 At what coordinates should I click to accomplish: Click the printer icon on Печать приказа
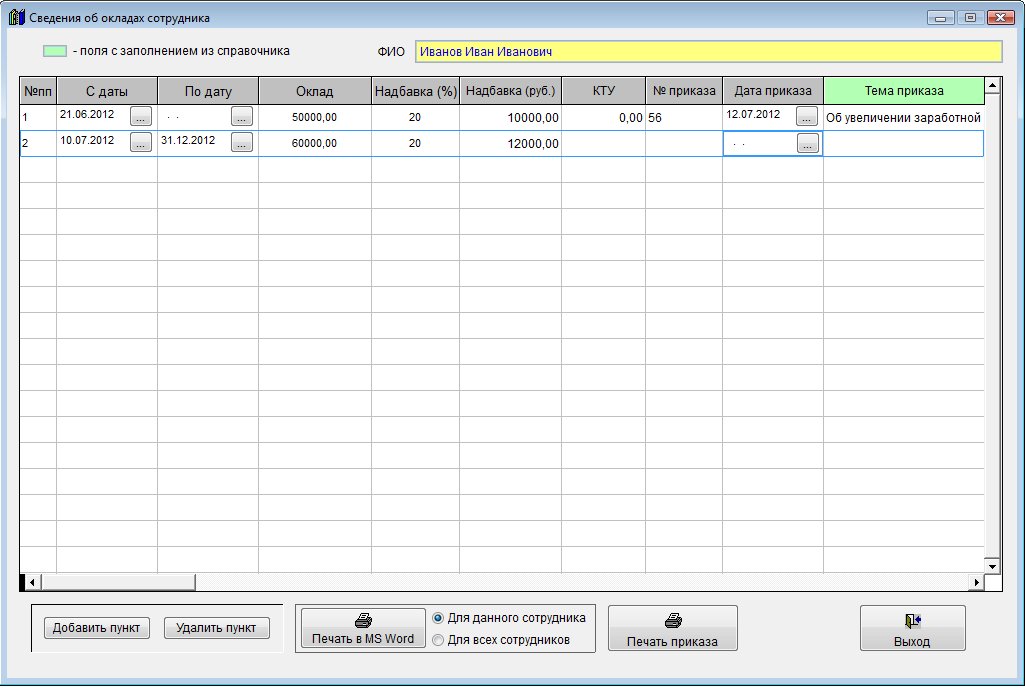point(673,621)
